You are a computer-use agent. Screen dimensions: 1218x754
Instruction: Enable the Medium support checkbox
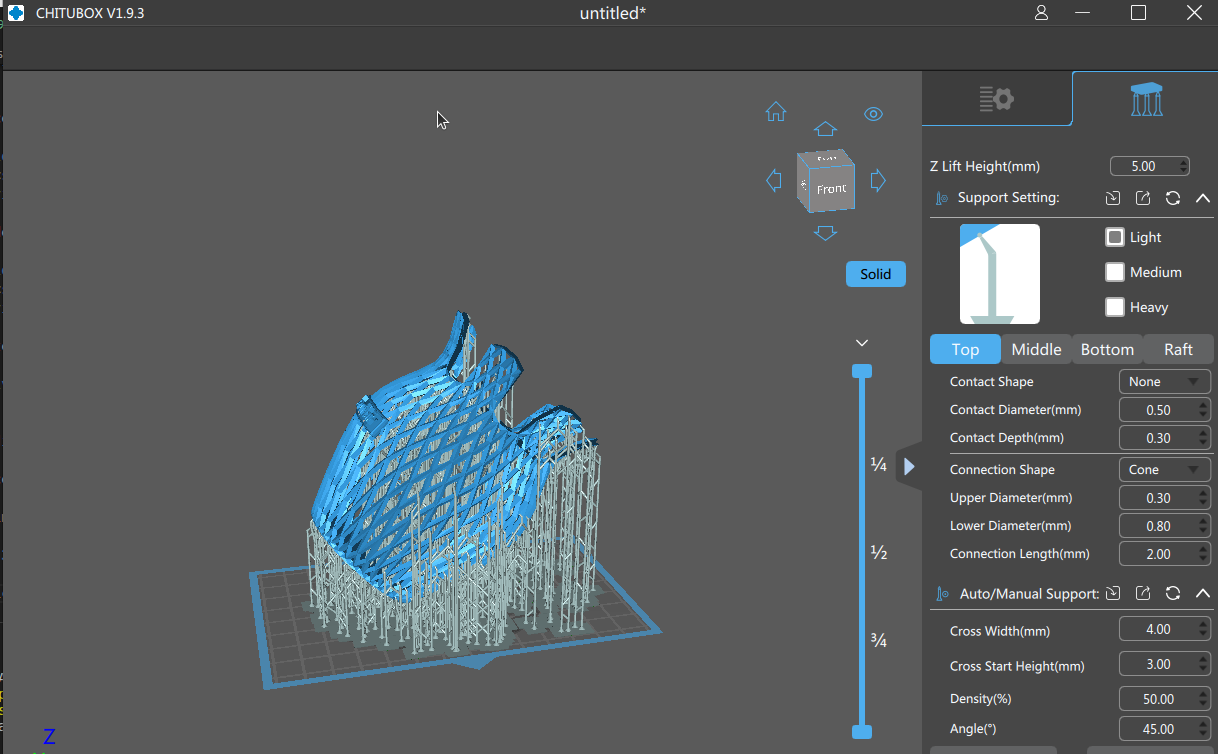[x=1115, y=272]
